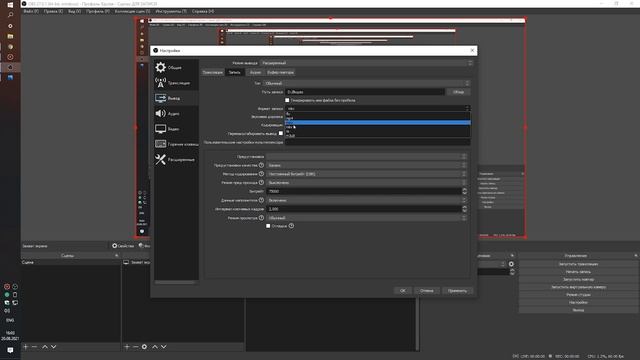Expand the Режим вывода dropdown

[366, 63]
